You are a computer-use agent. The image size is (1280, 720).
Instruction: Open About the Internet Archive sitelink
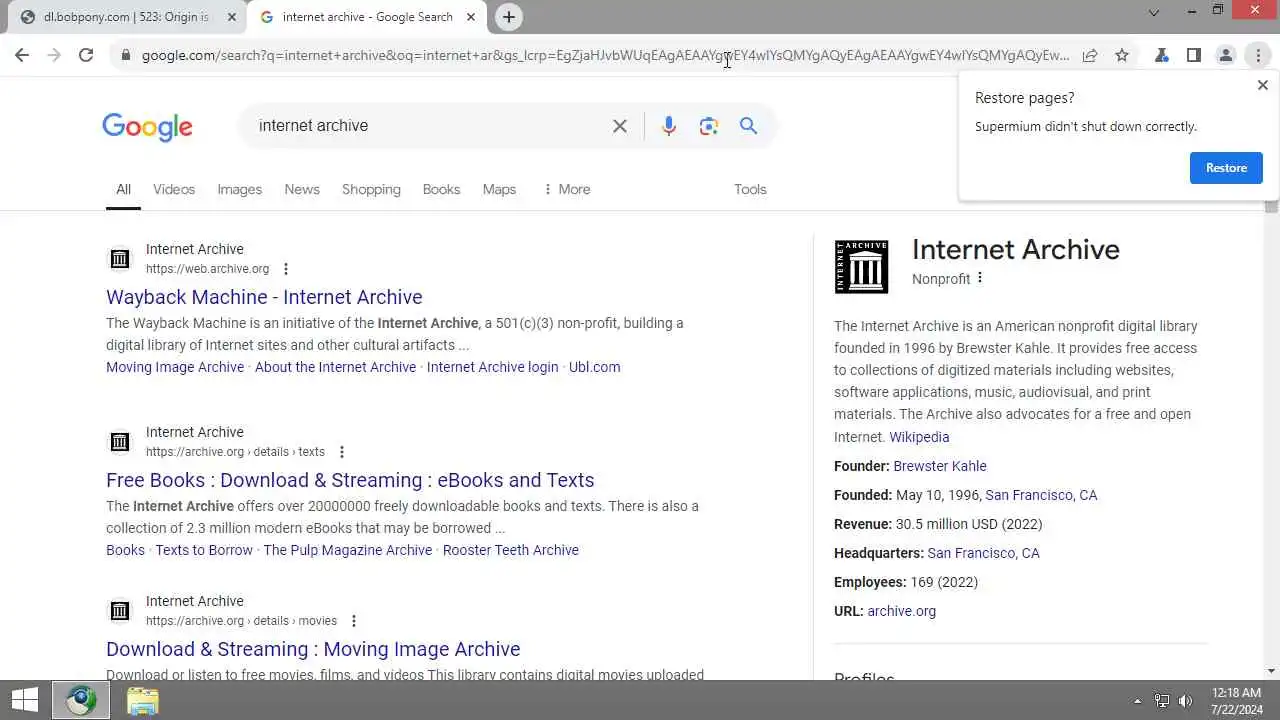pyautogui.click(x=335, y=367)
